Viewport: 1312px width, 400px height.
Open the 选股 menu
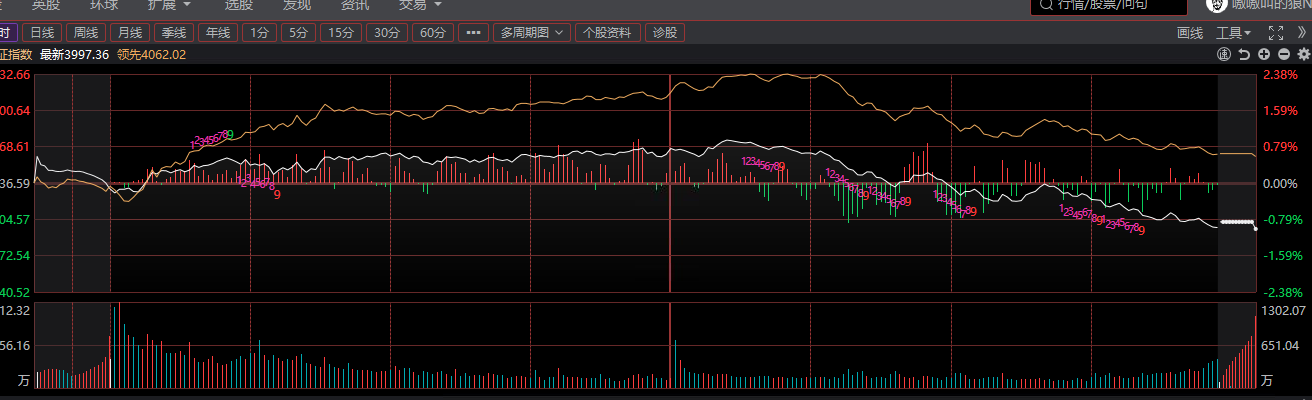coord(238,5)
